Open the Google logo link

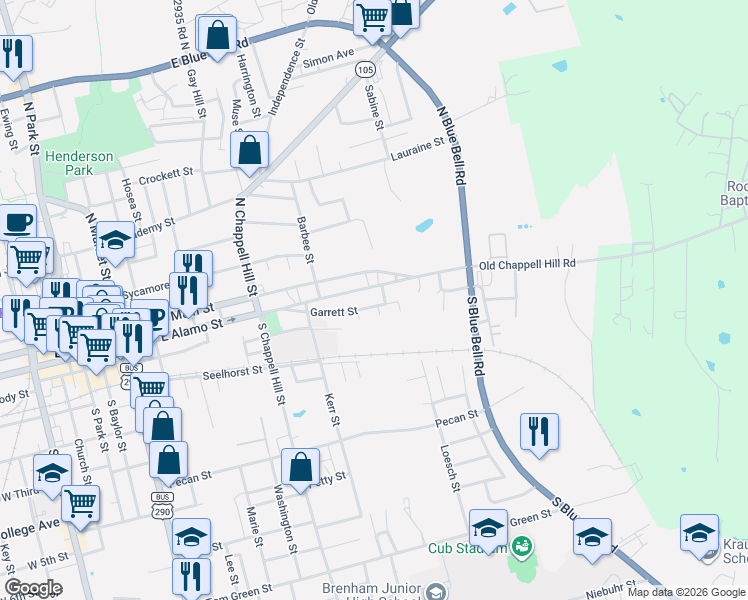coord(33,588)
